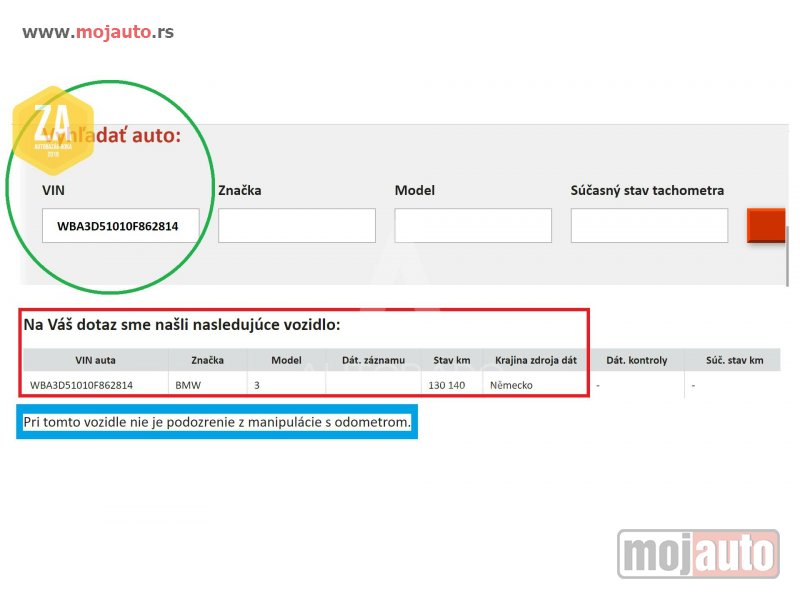Click the Dát. kontroly column header
The image size is (800, 600).
click(637, 360)
